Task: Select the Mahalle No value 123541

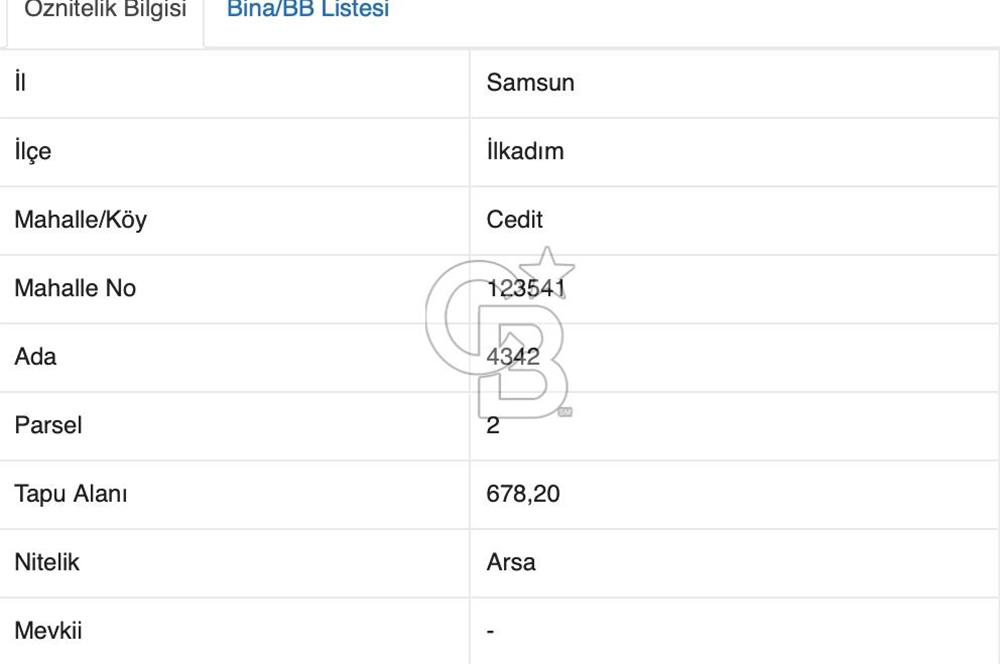Action: pos(526,288)
